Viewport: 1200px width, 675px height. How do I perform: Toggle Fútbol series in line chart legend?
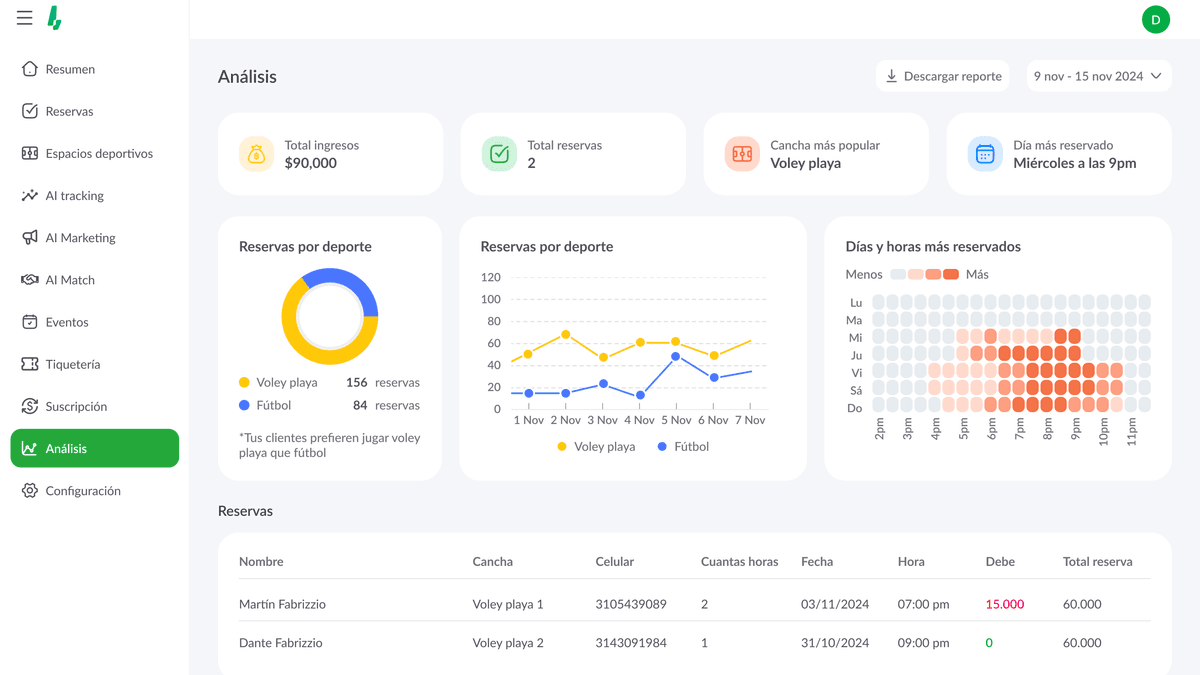(x=683, y=447)
